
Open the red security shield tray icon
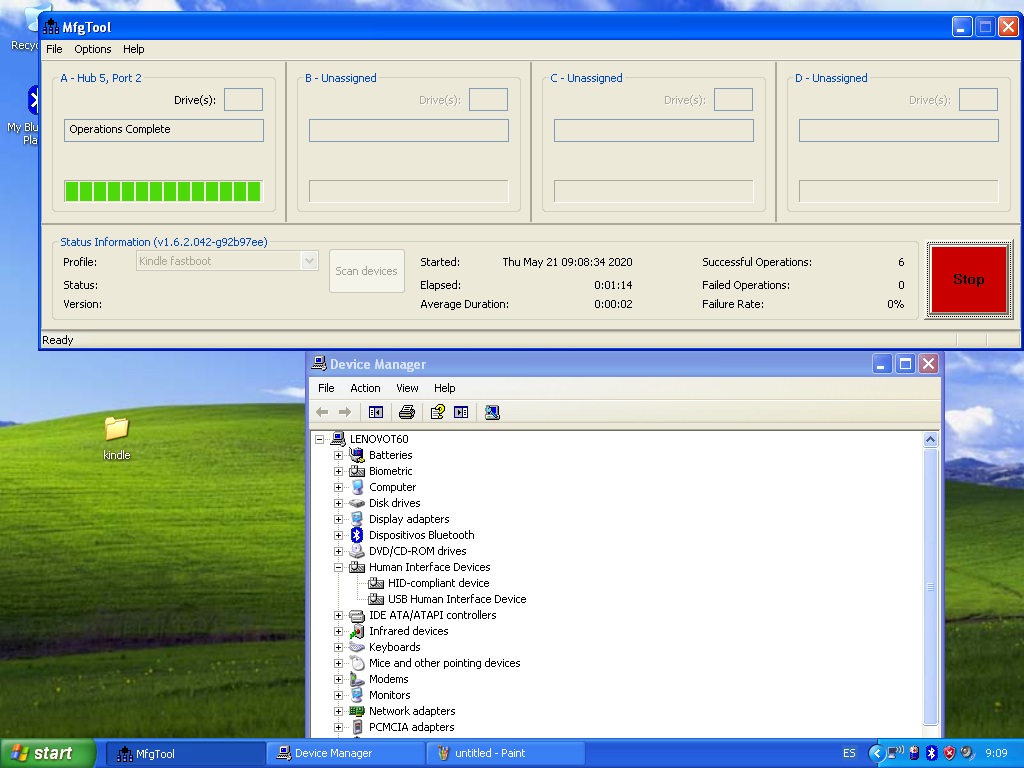point(948,753)
